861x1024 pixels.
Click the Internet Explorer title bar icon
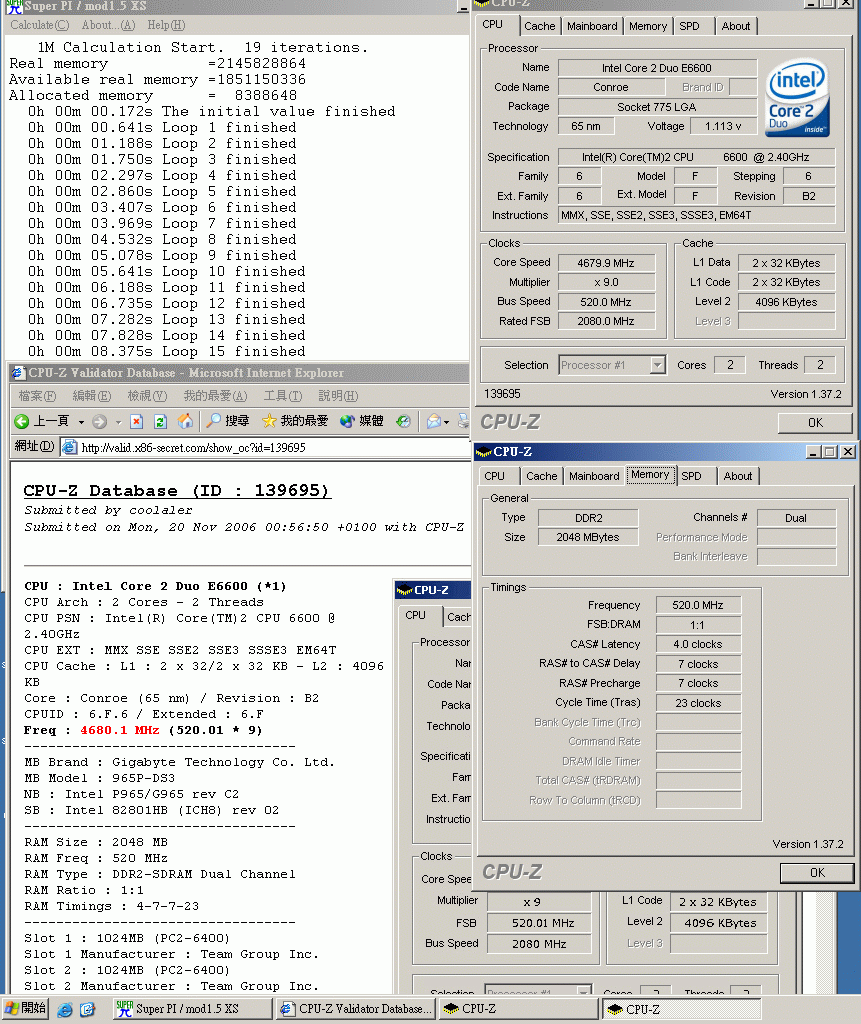[18, 373]
